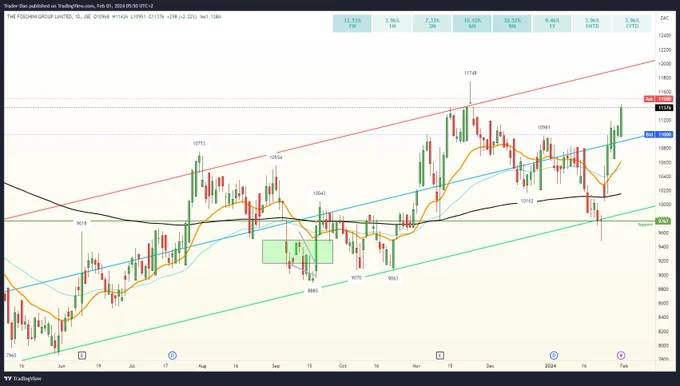This screenshot has height=386, width=680.
Task: Click the 9000 tick on the price axis
Action: click(x=664, y=275)
